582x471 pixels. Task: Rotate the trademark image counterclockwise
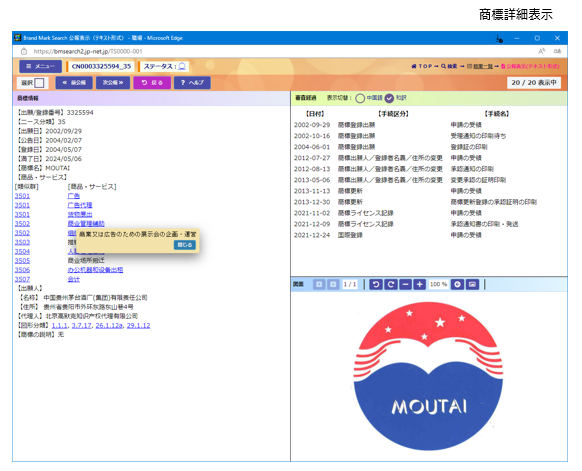pos(376,285)
